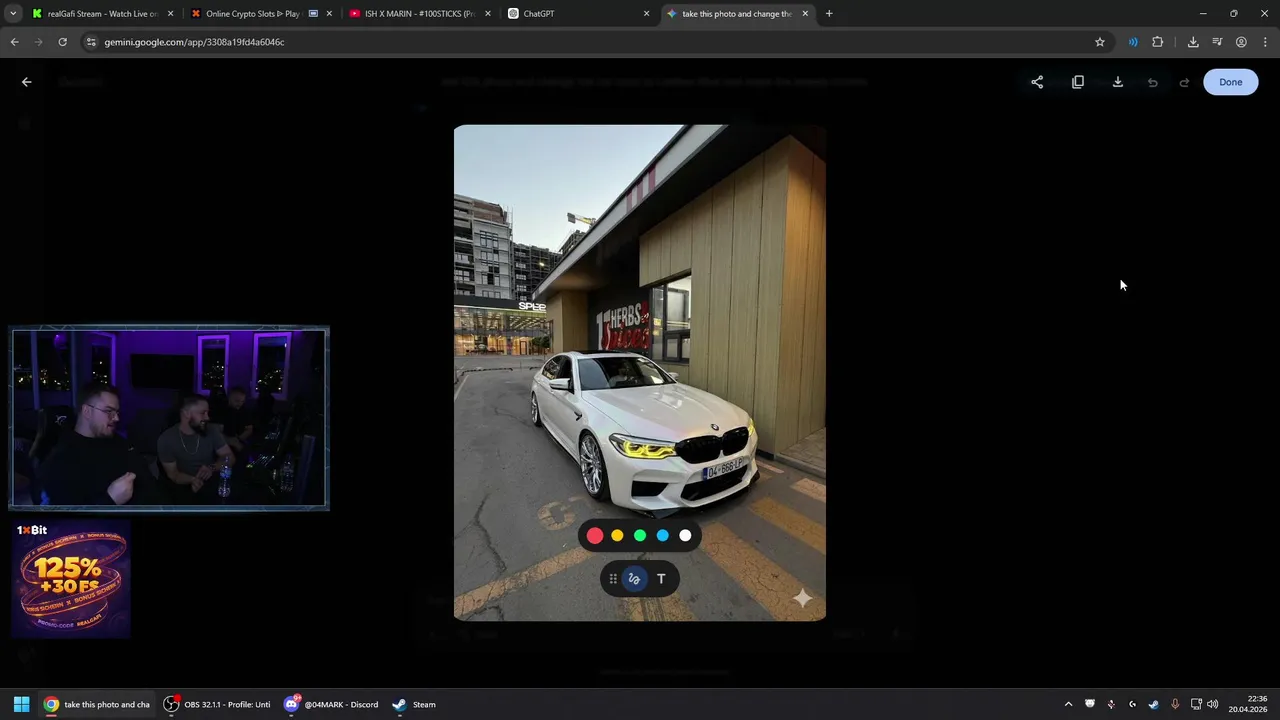View site information icon in address bar

click(91, 42)
